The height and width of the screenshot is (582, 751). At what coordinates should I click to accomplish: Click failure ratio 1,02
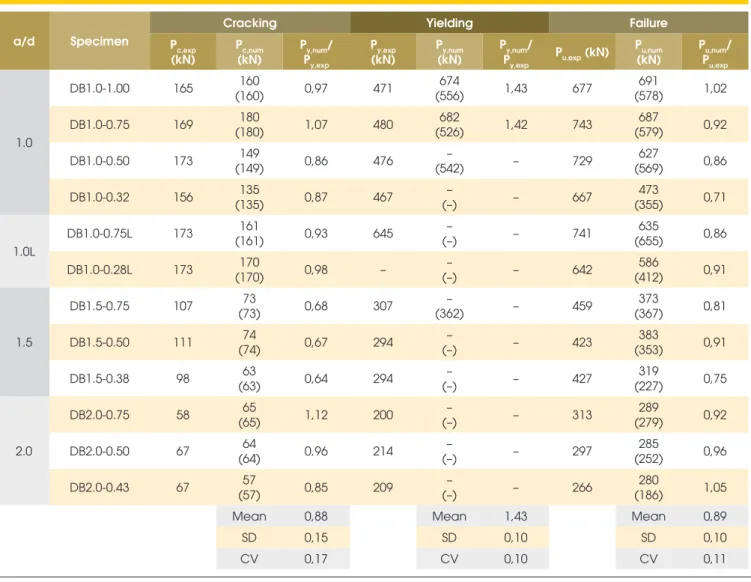click(715, 88)
